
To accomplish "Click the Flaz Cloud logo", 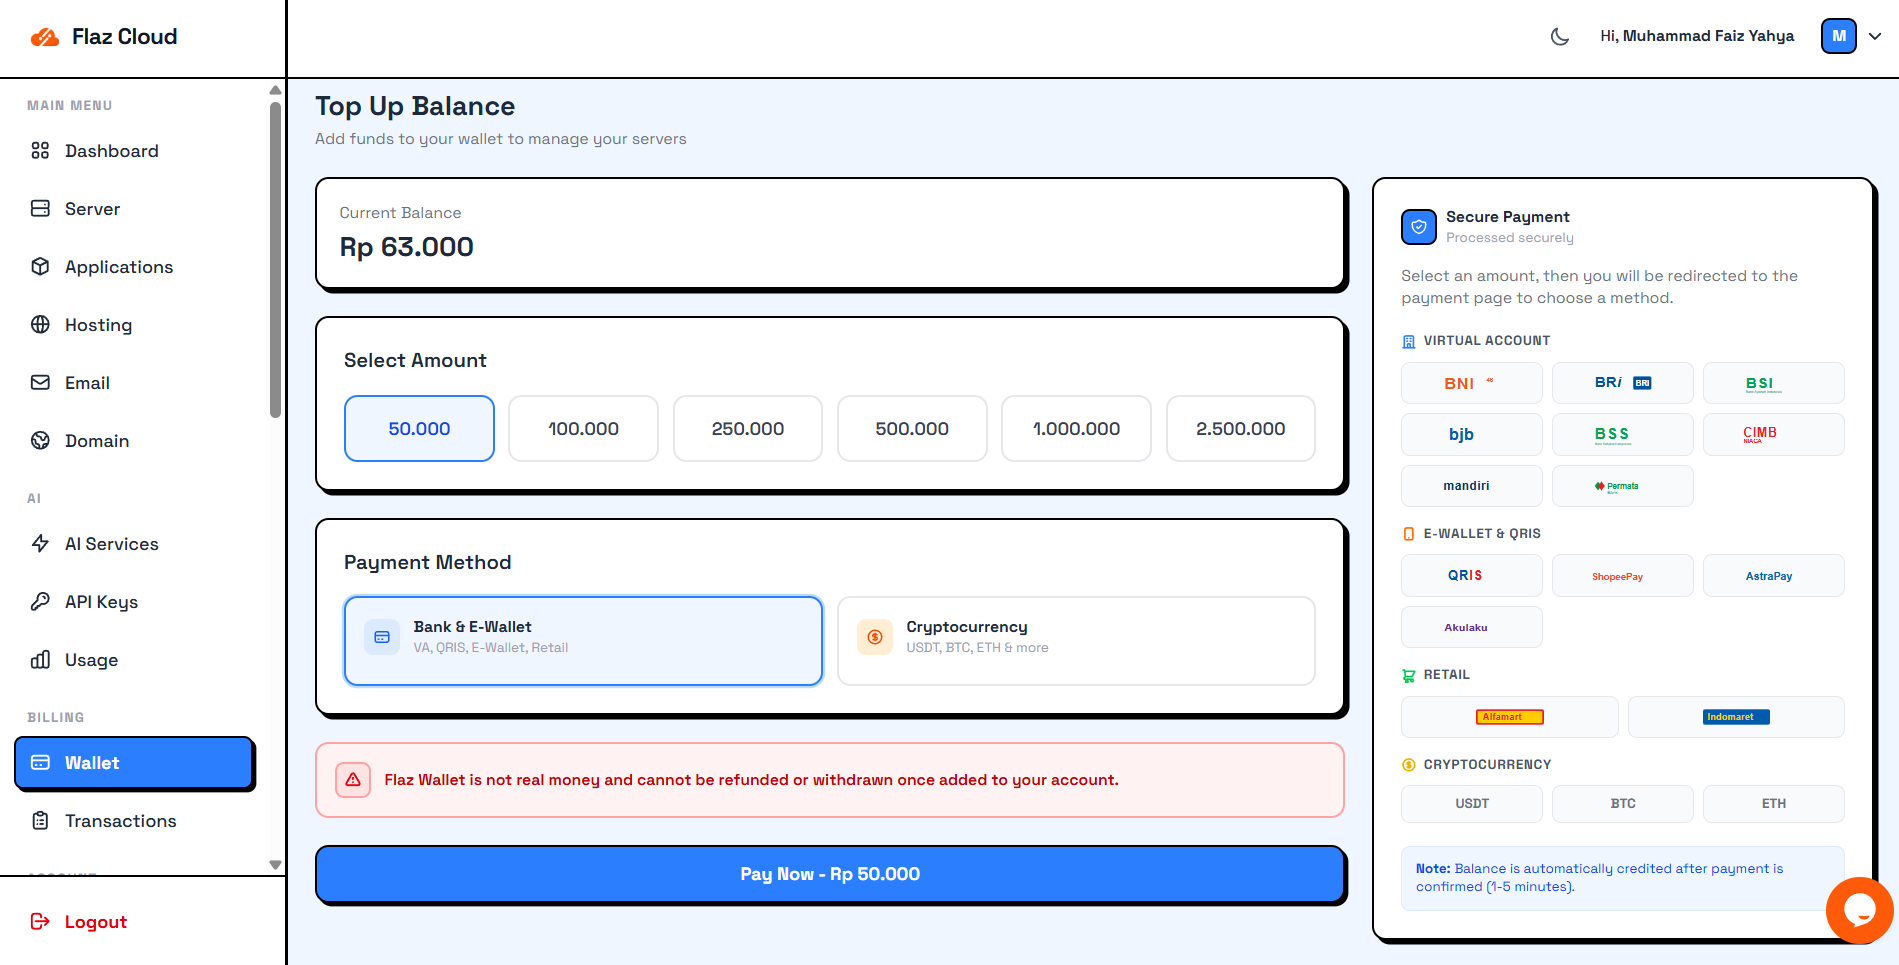I will tap(104, 37).
